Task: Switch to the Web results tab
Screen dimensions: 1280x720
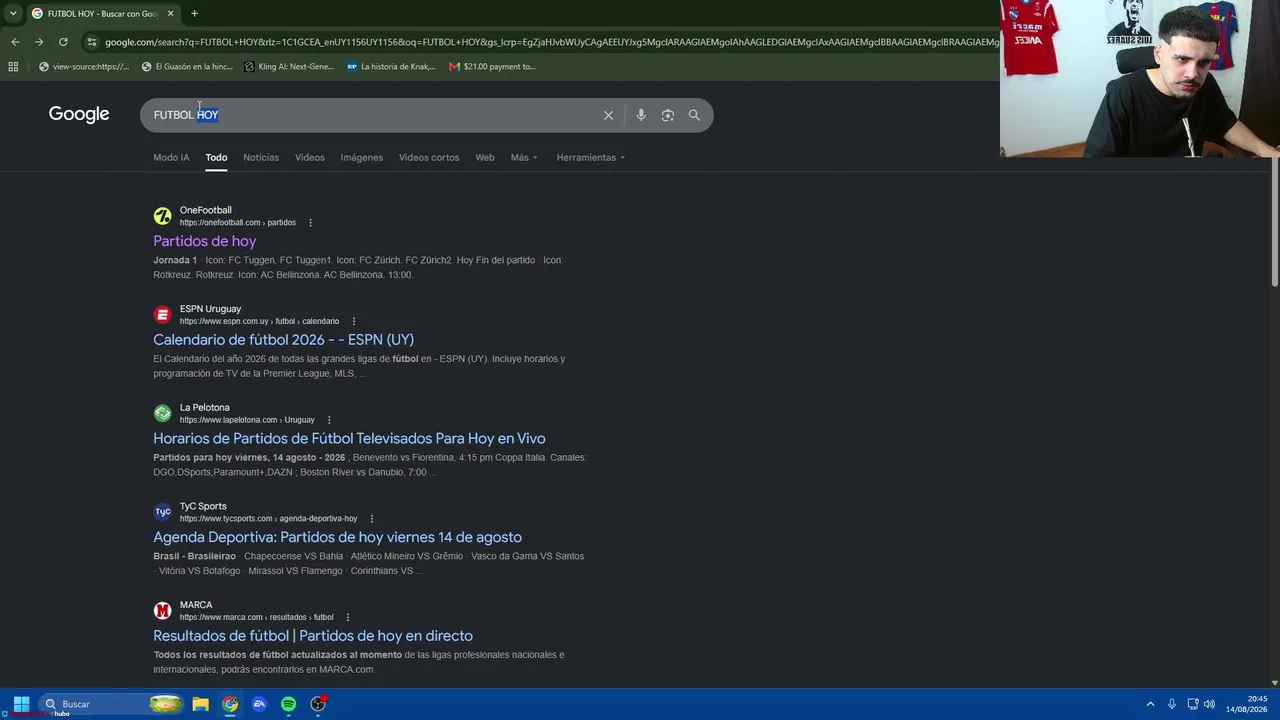Action: coord(485,158)
